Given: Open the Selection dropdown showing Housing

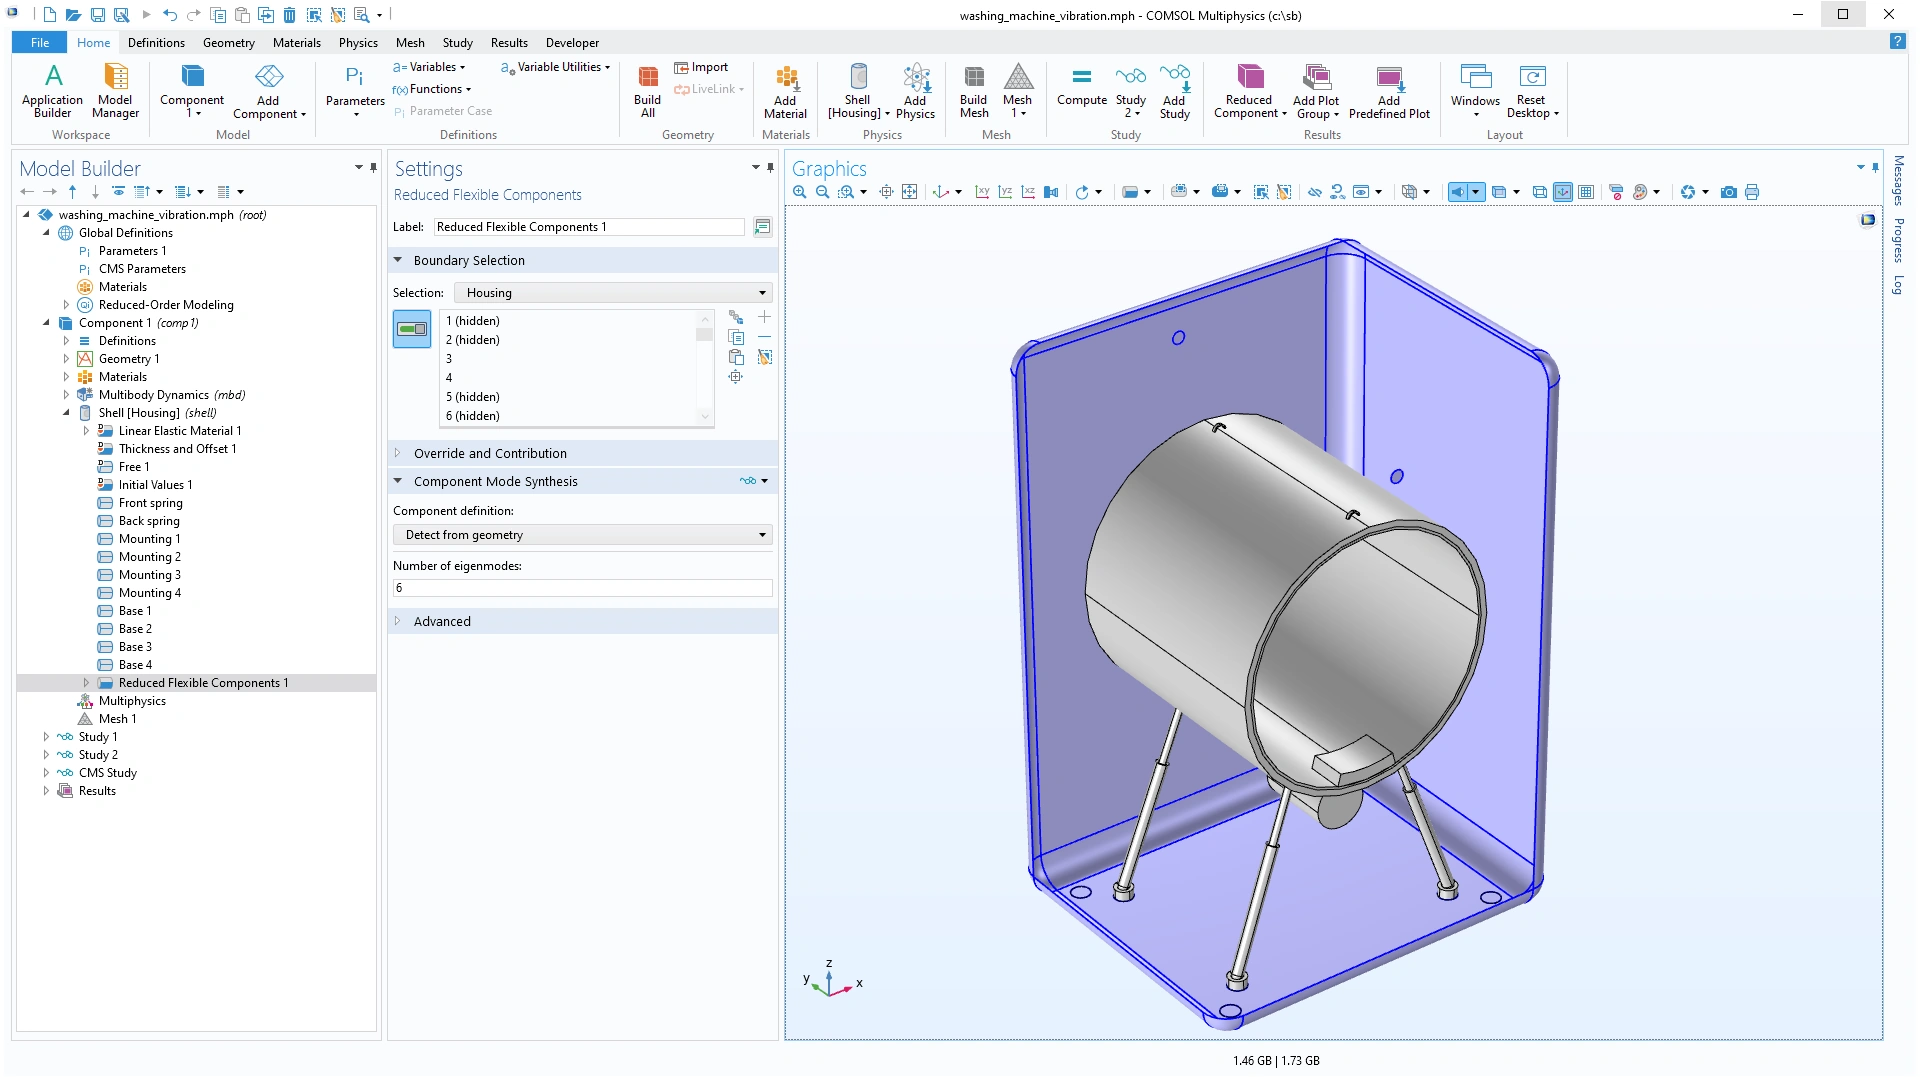Looking at the screenshot, I should [613, 293].
